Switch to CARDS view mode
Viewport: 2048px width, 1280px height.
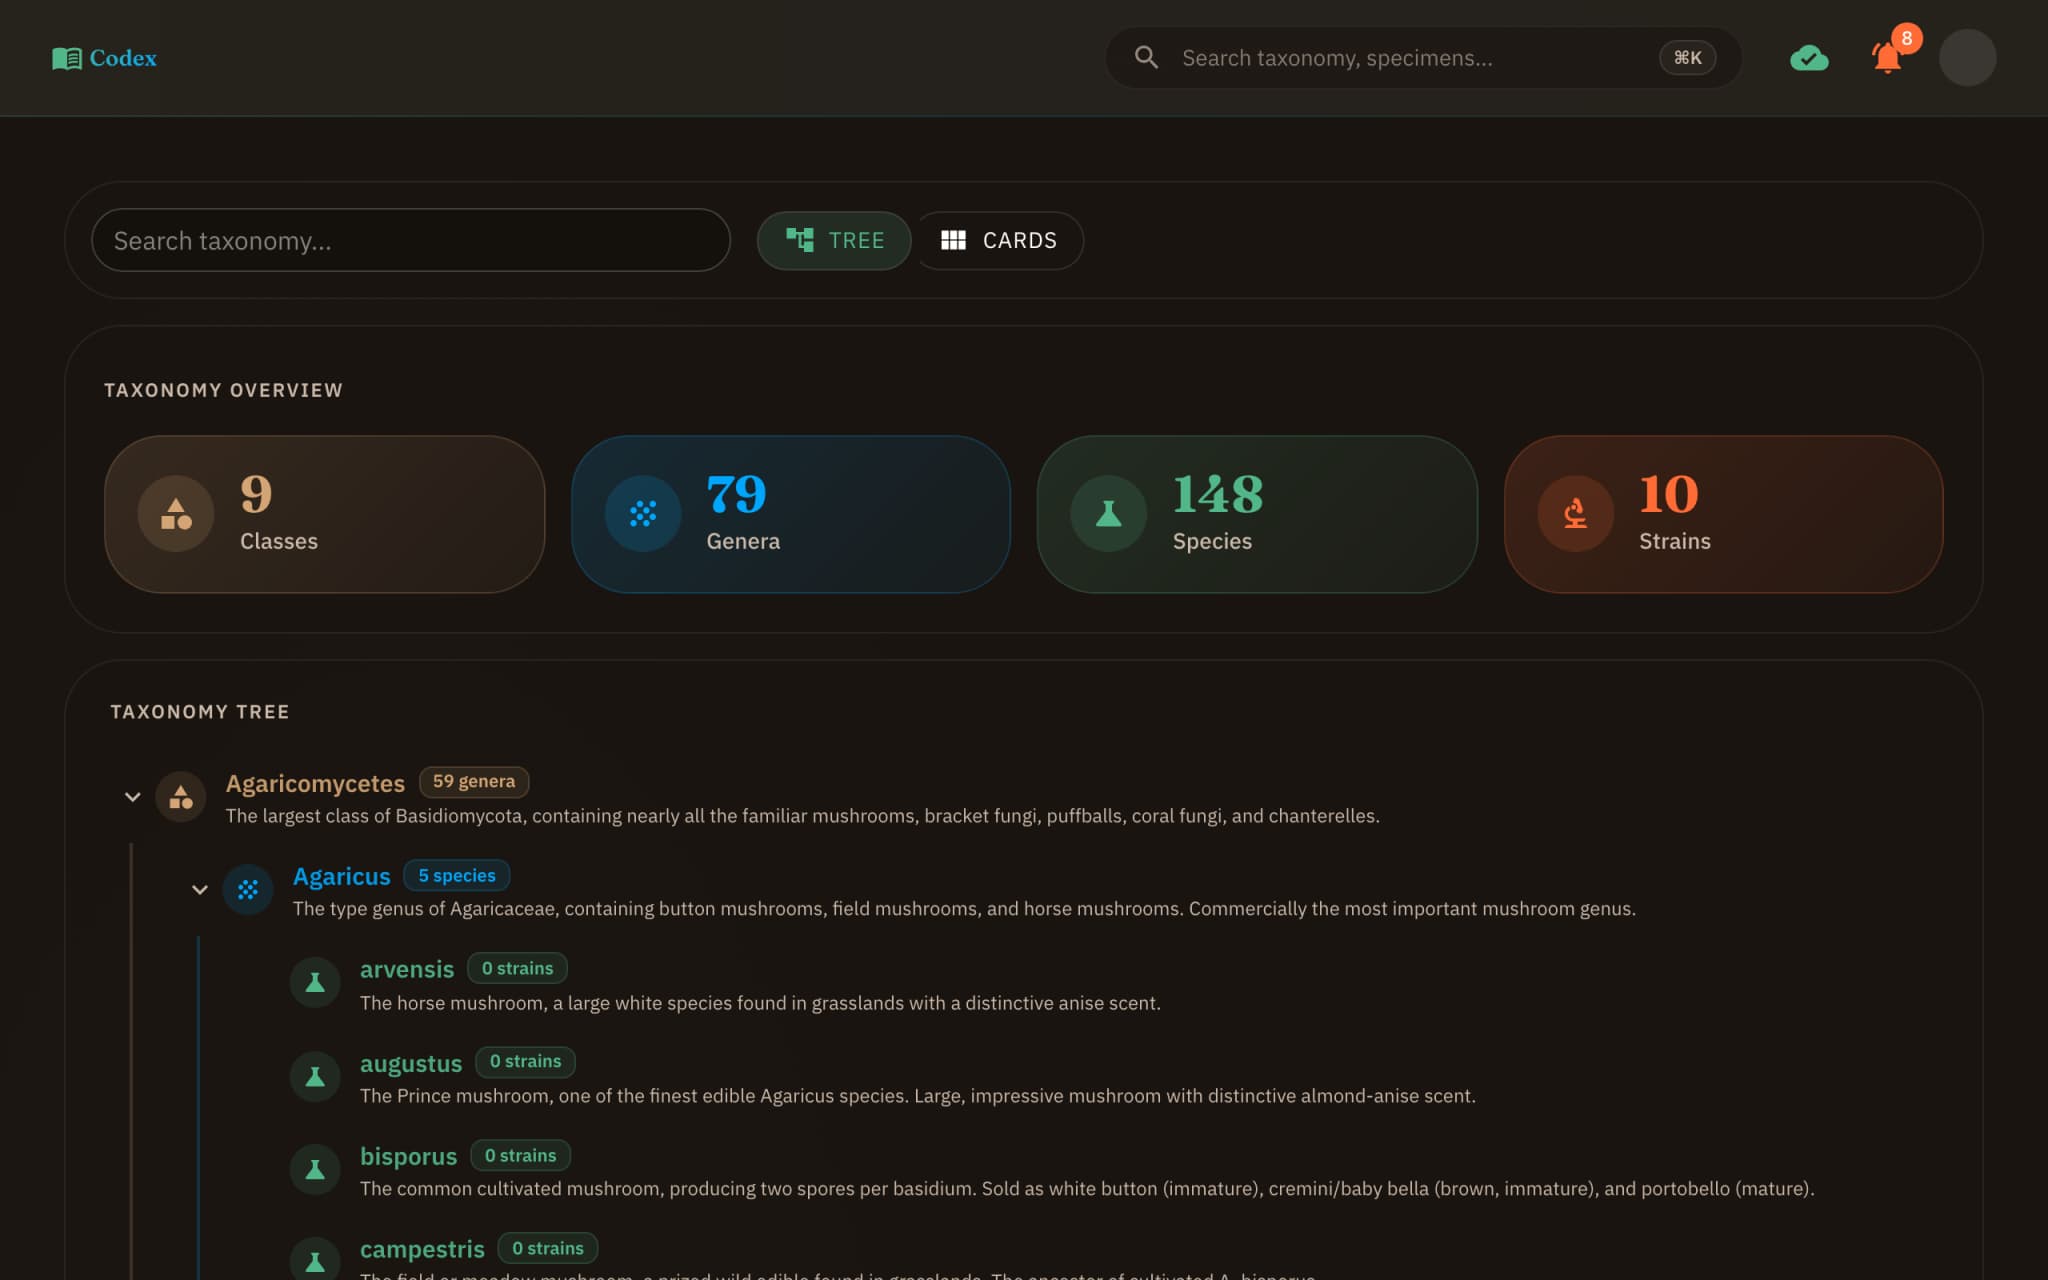click(999, 240)
